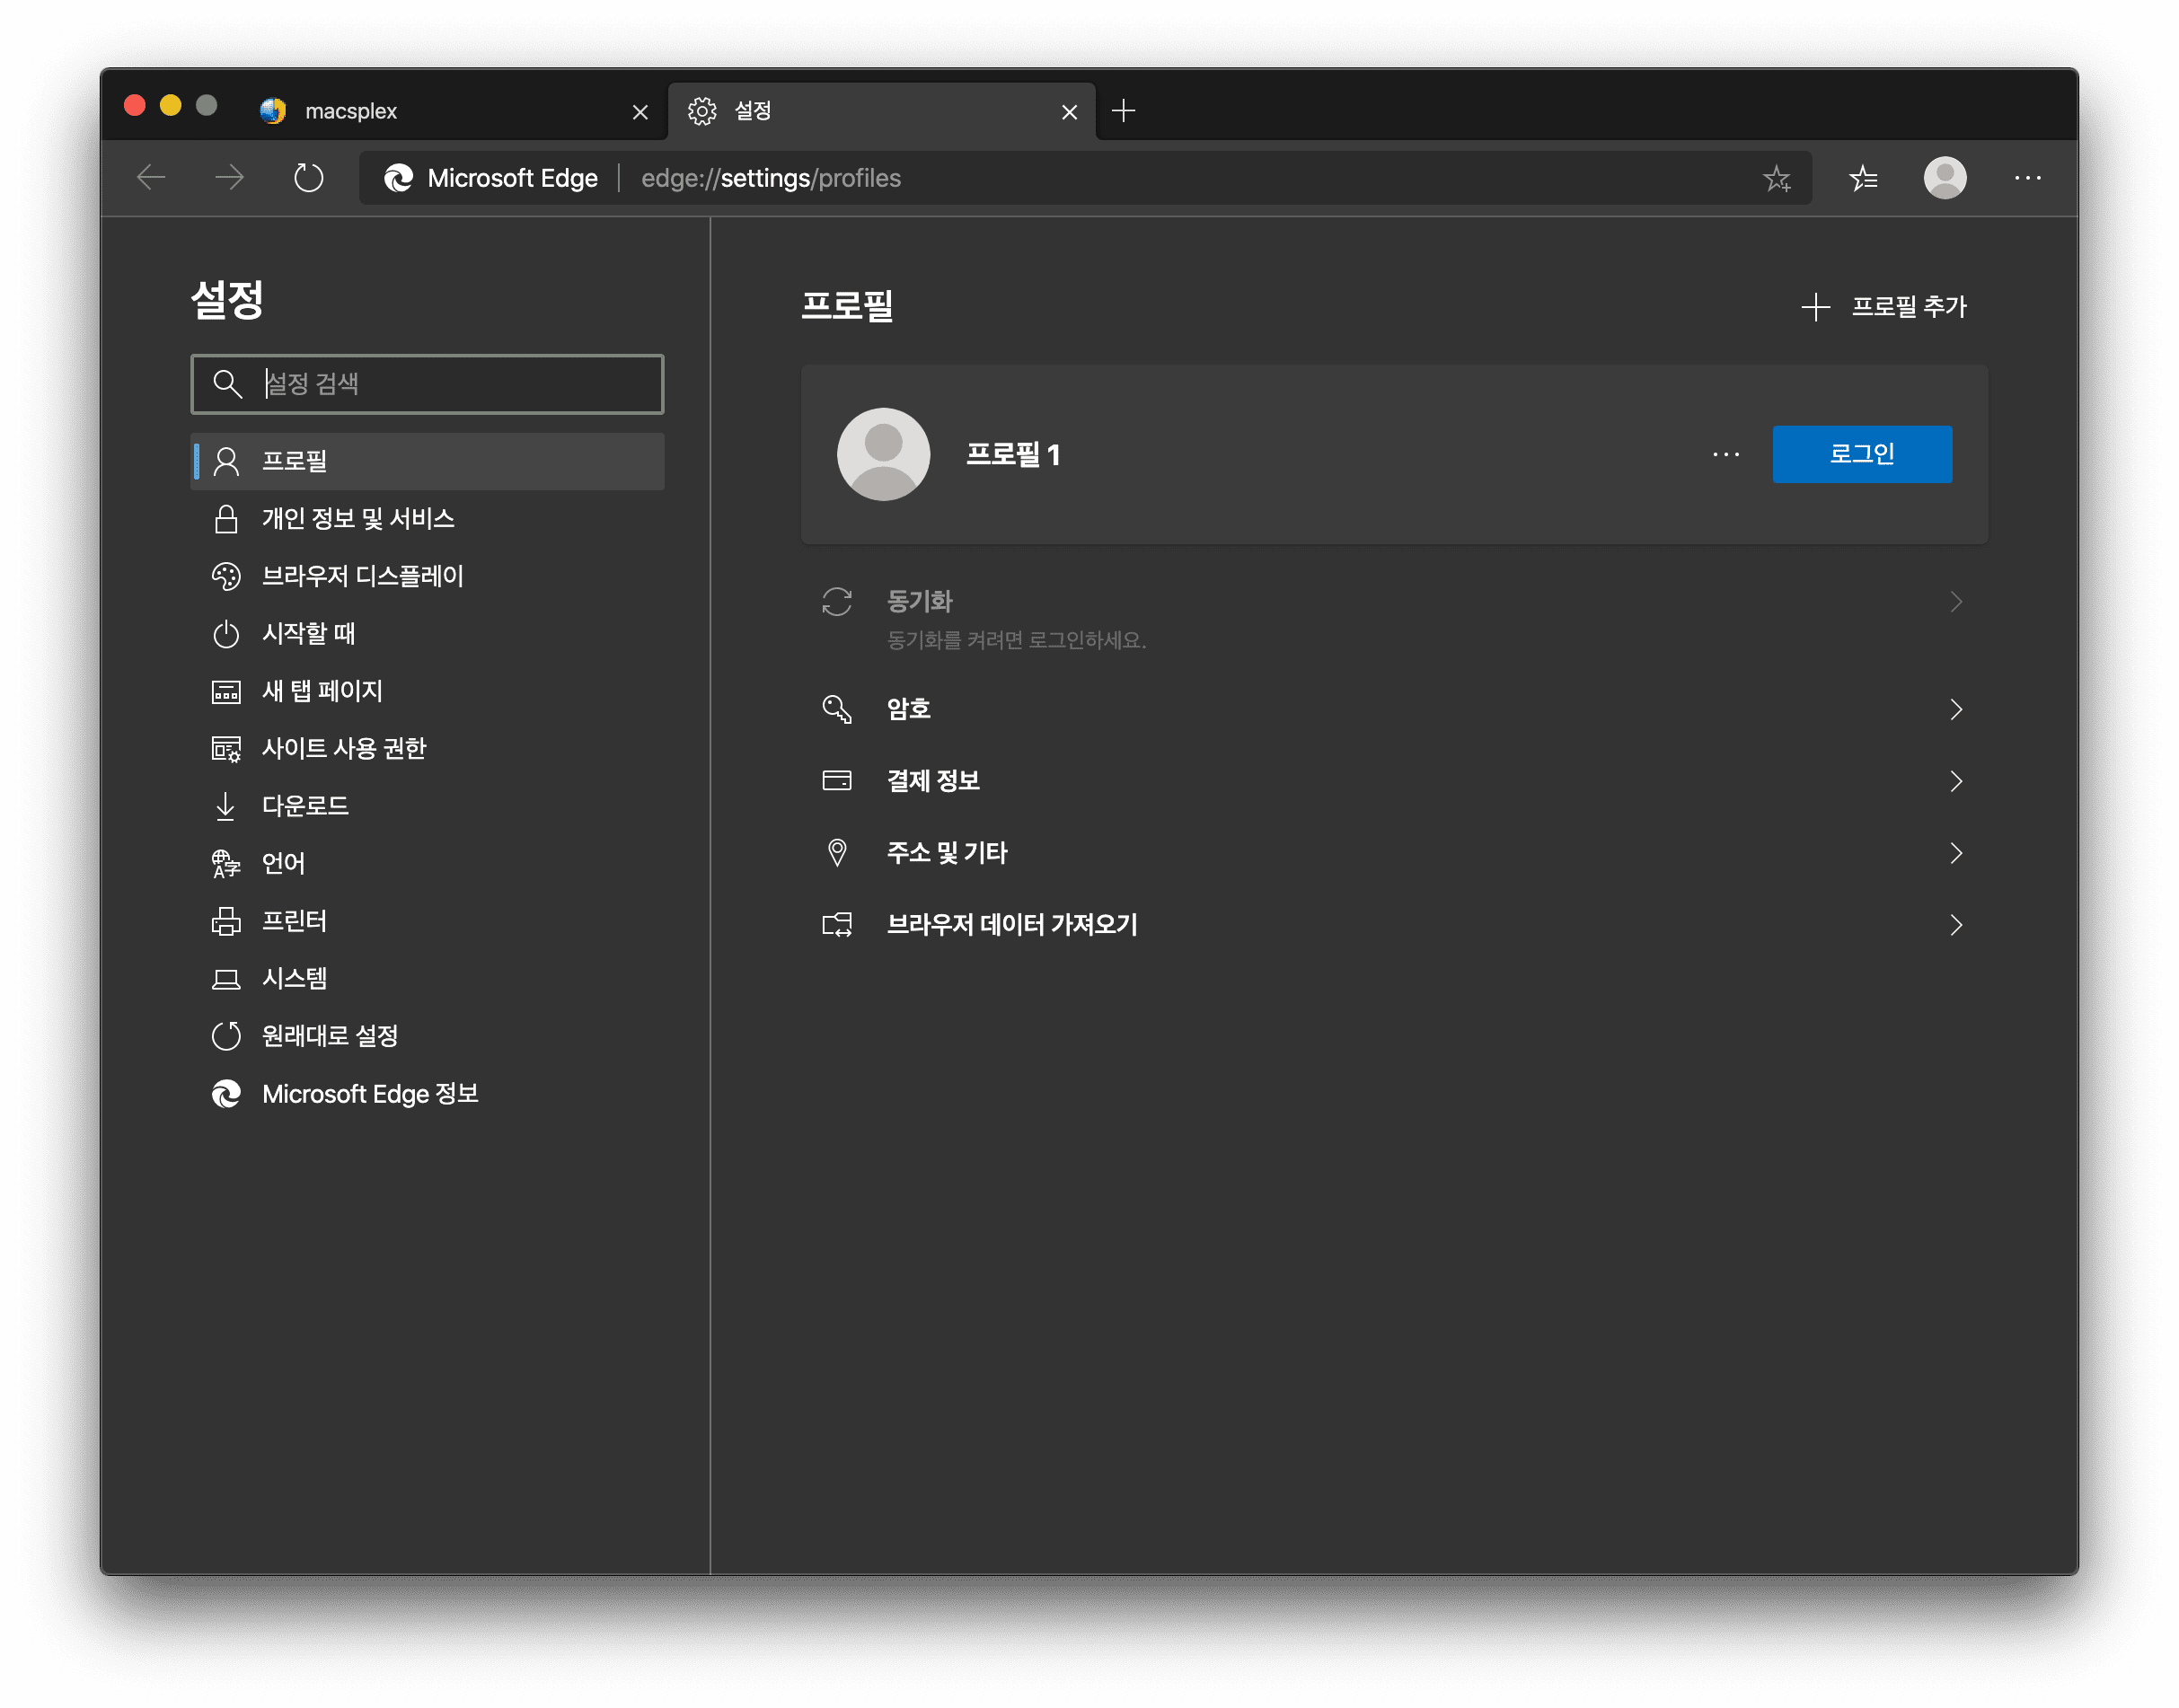Open 다운로드 settings
This screenshot has width=2179, height=1708.
pos(427,806)
